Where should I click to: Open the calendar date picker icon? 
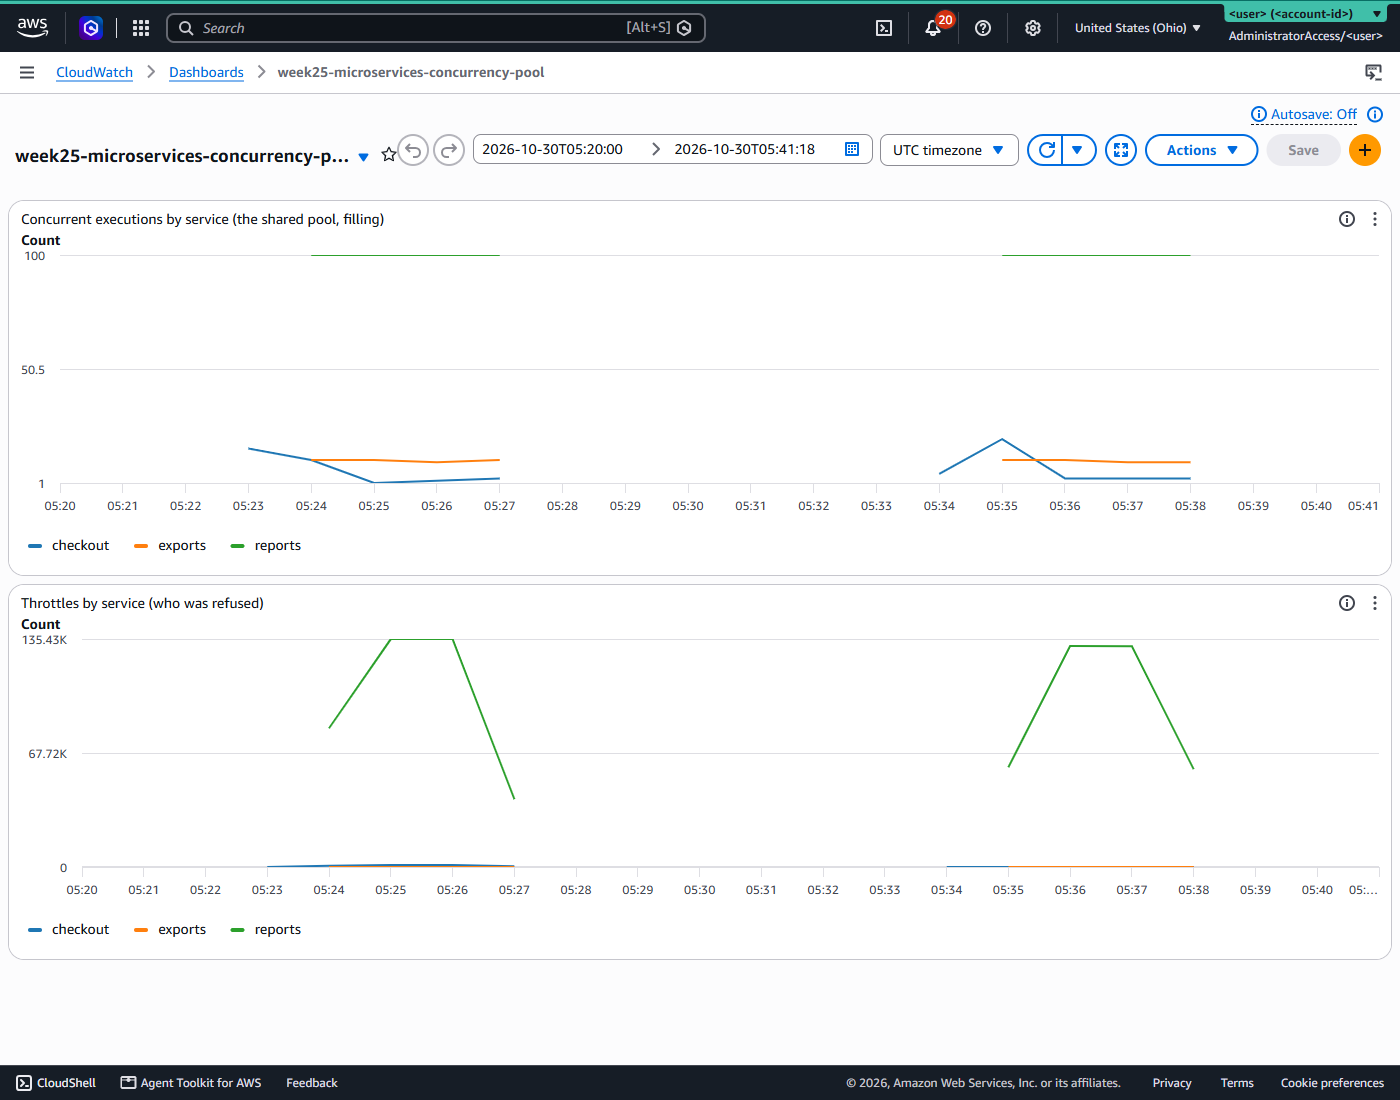852,149
